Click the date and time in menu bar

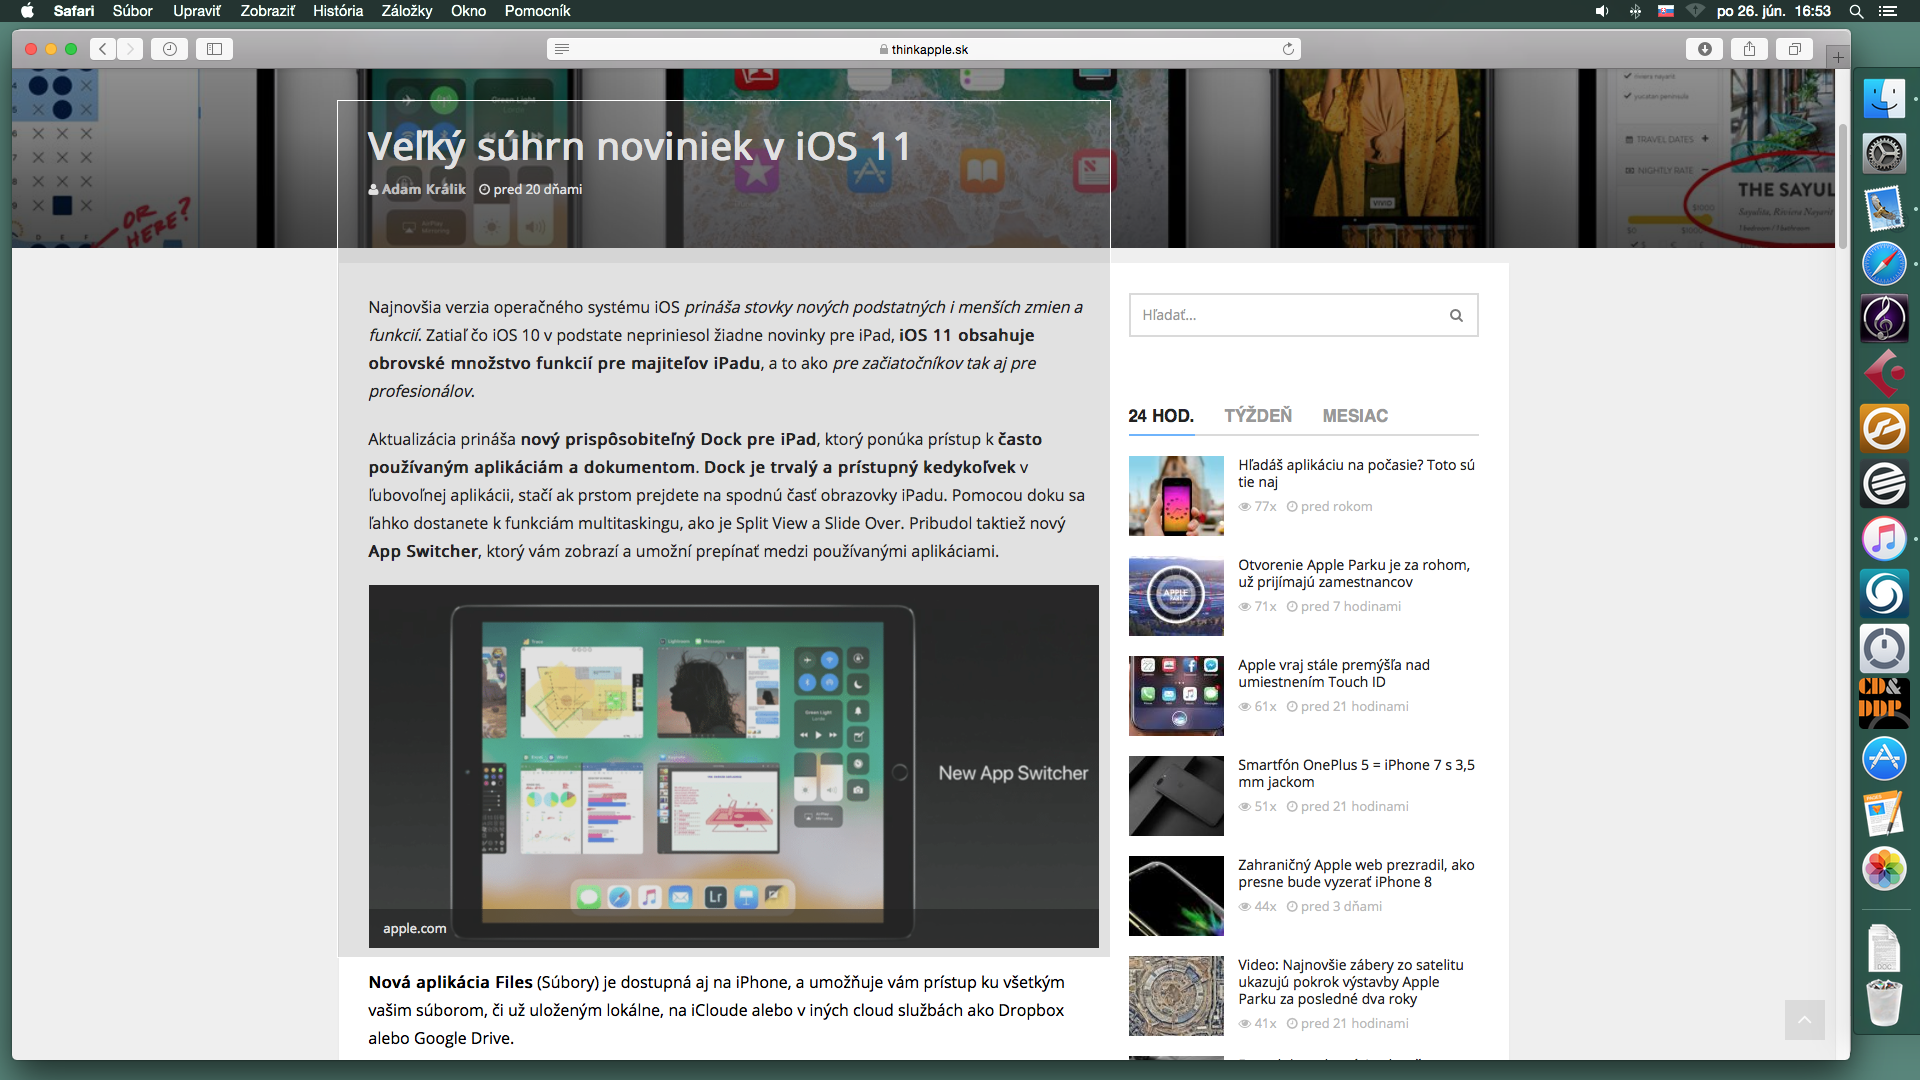[x=1773, y=11]
